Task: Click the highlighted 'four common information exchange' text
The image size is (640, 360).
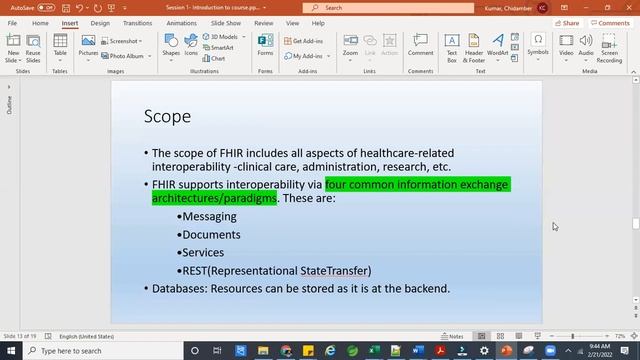Action: (x=417, y=184)
